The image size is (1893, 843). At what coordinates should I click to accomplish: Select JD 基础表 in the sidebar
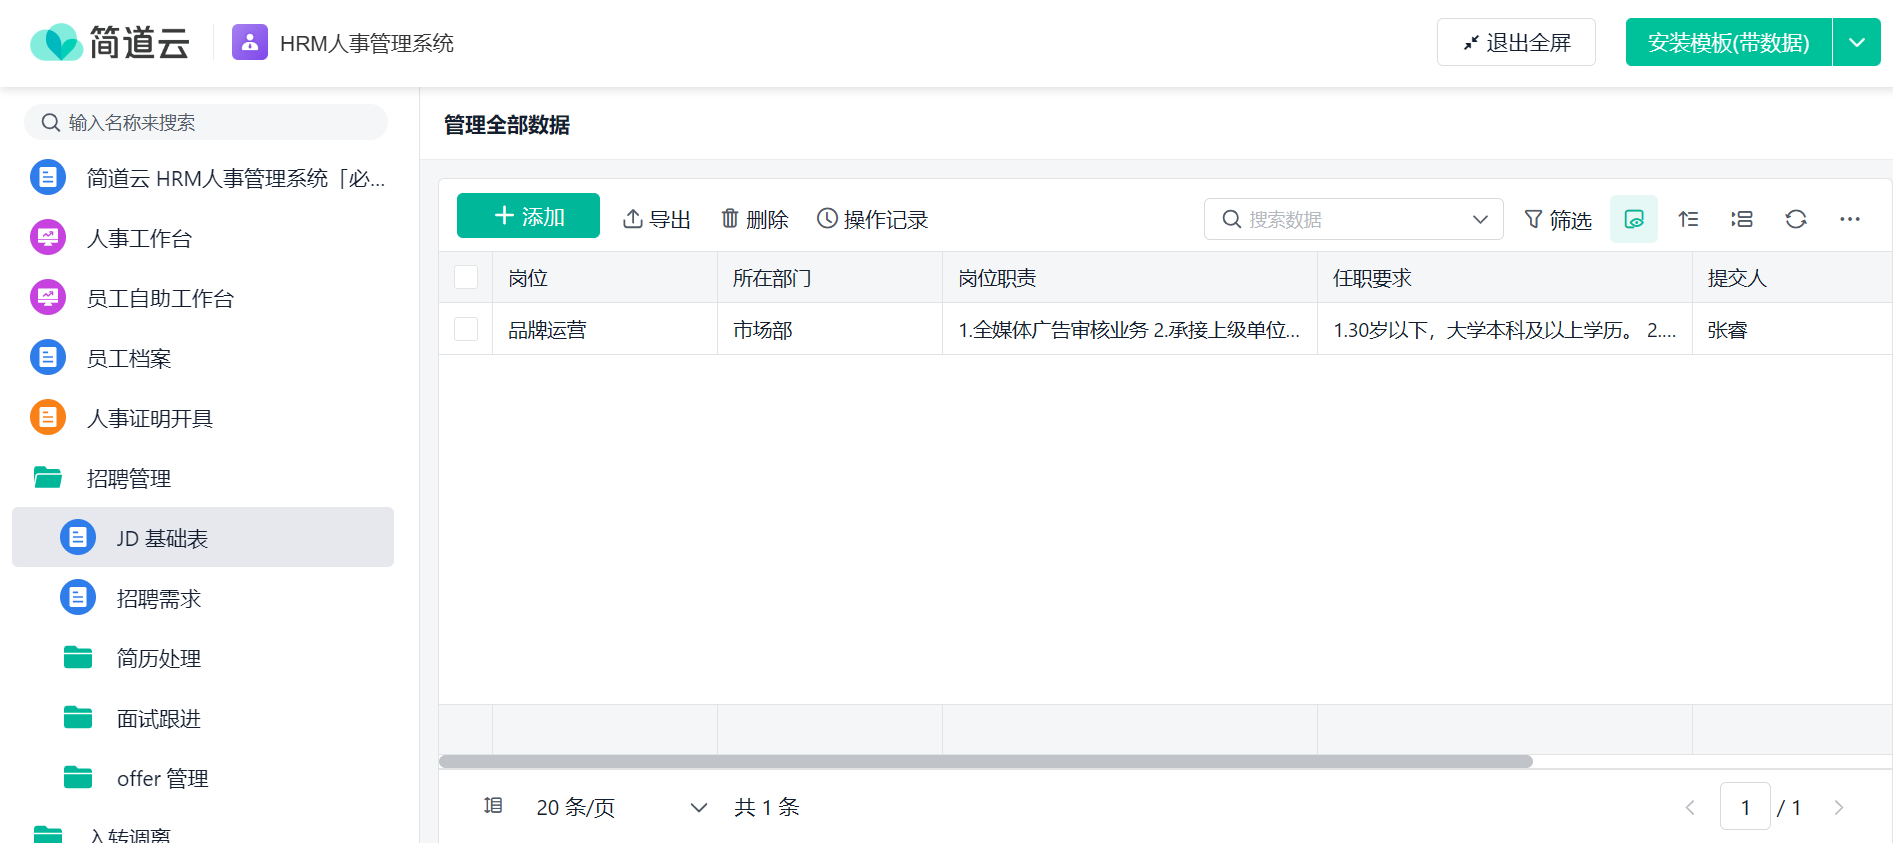[x=203, y=537]
